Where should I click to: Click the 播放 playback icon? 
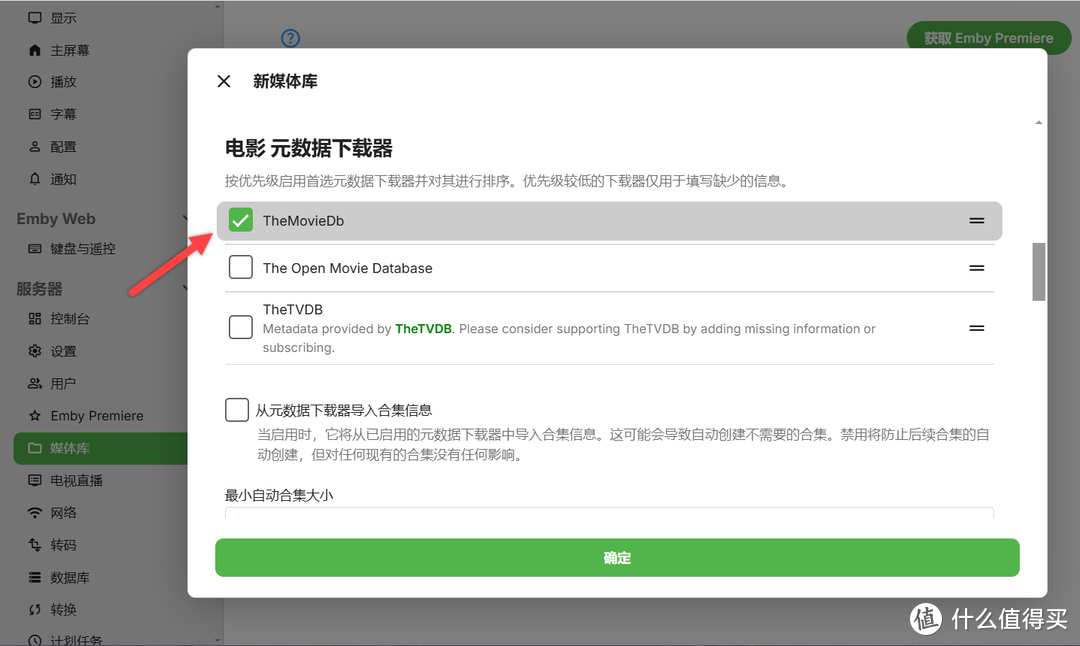coord(34,82)
